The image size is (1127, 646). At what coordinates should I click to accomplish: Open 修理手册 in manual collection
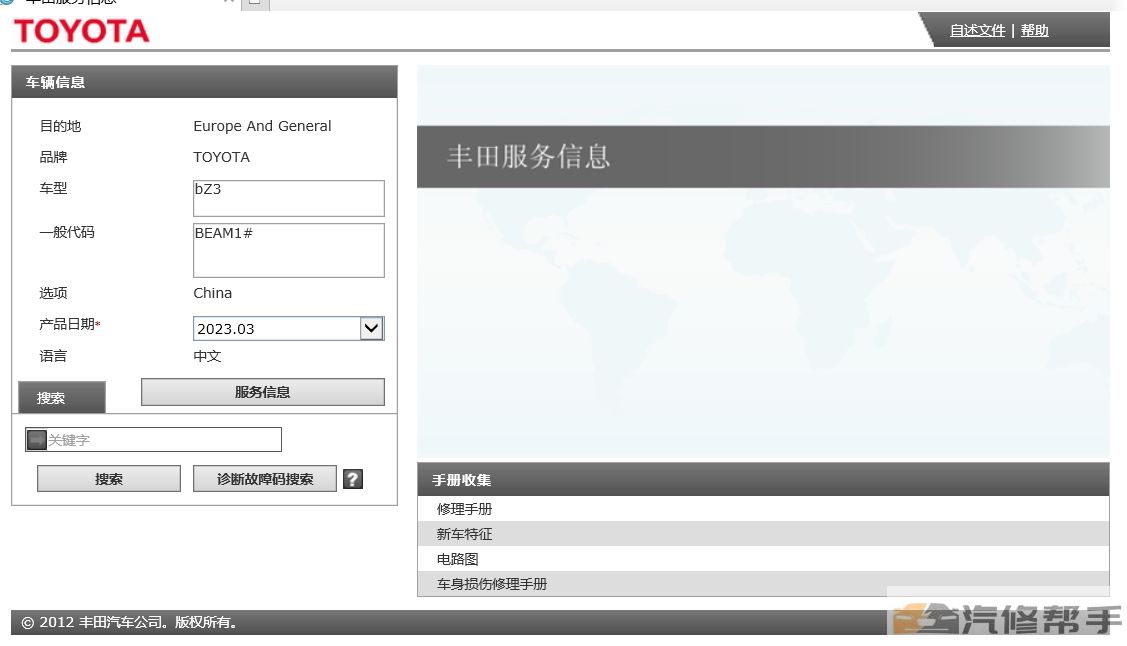tap(763, 509)
